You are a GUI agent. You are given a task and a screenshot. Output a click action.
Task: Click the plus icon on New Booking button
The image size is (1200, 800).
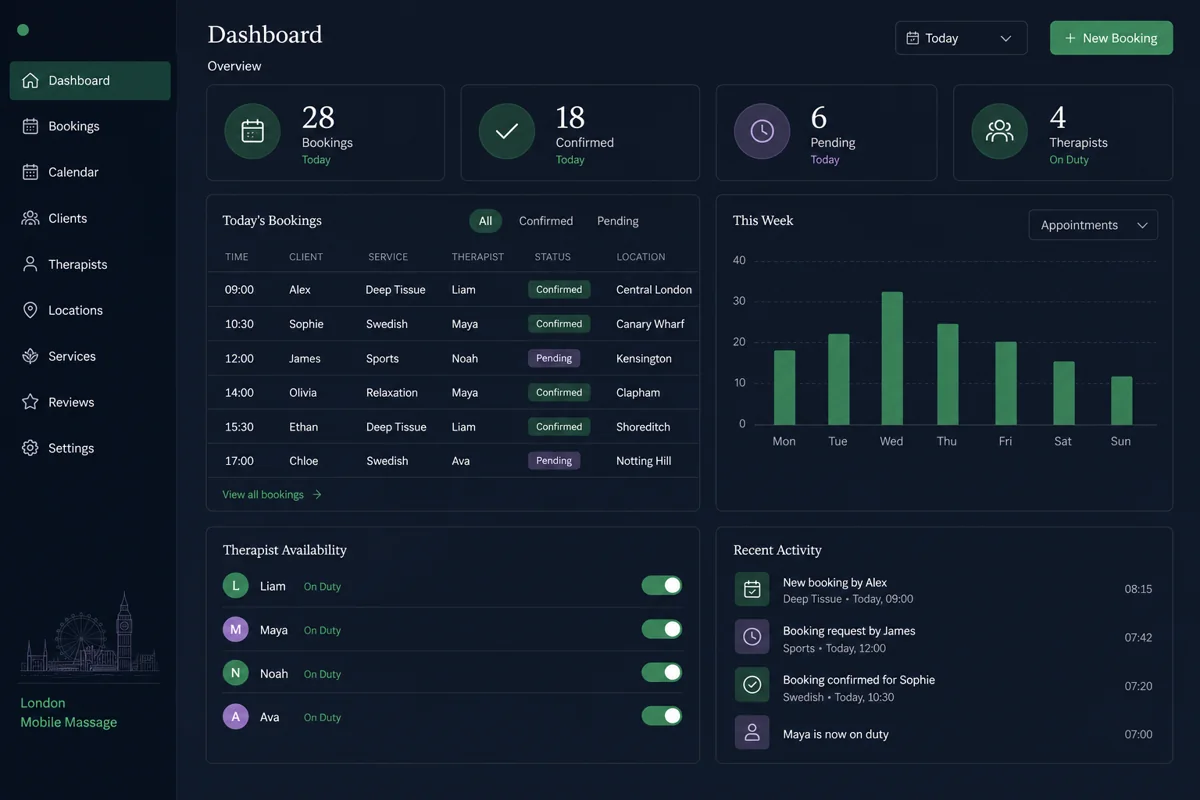1070,38
